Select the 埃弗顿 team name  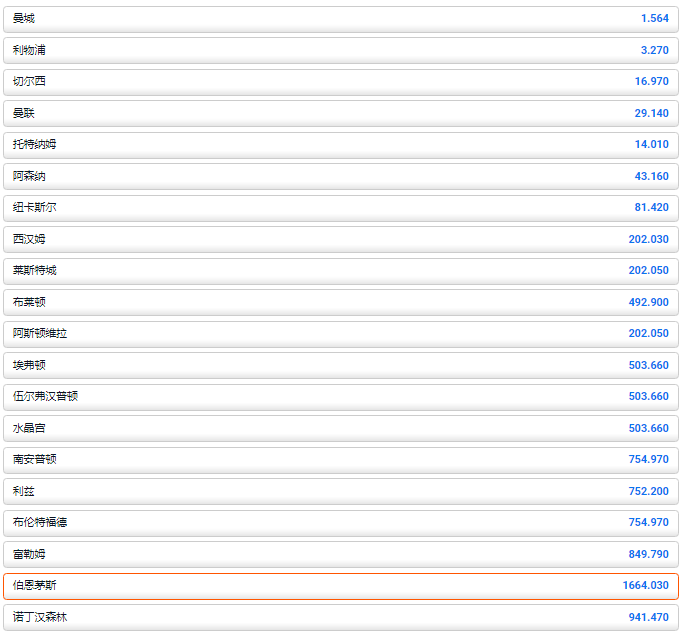(x=29, y=366)
